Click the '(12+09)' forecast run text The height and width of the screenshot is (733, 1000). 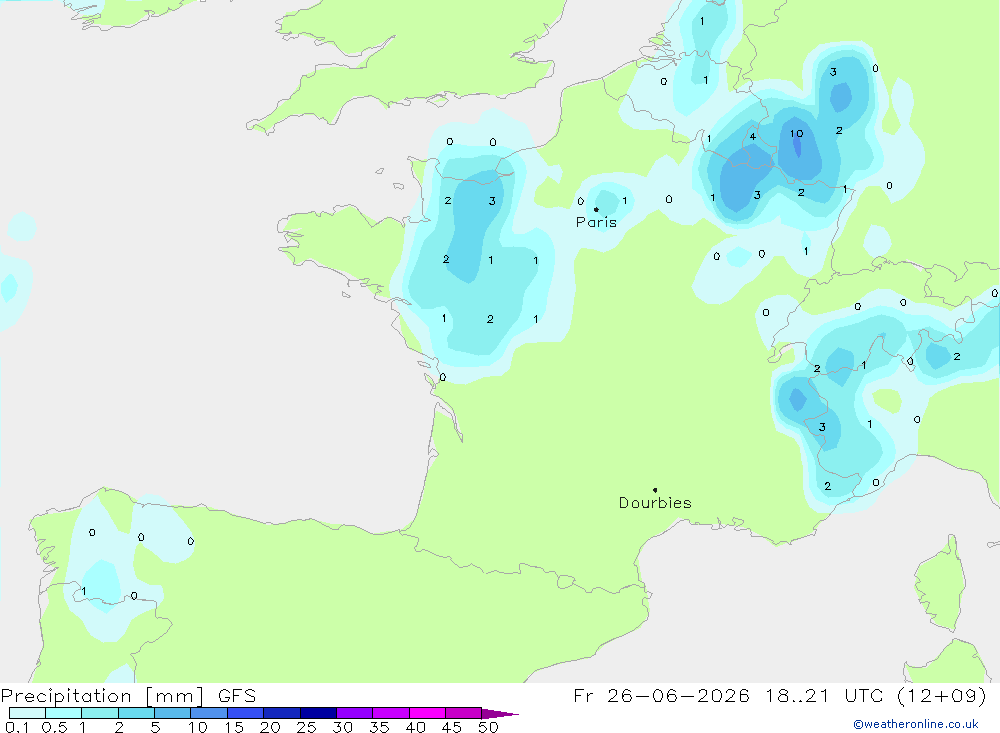click(941, 695)
